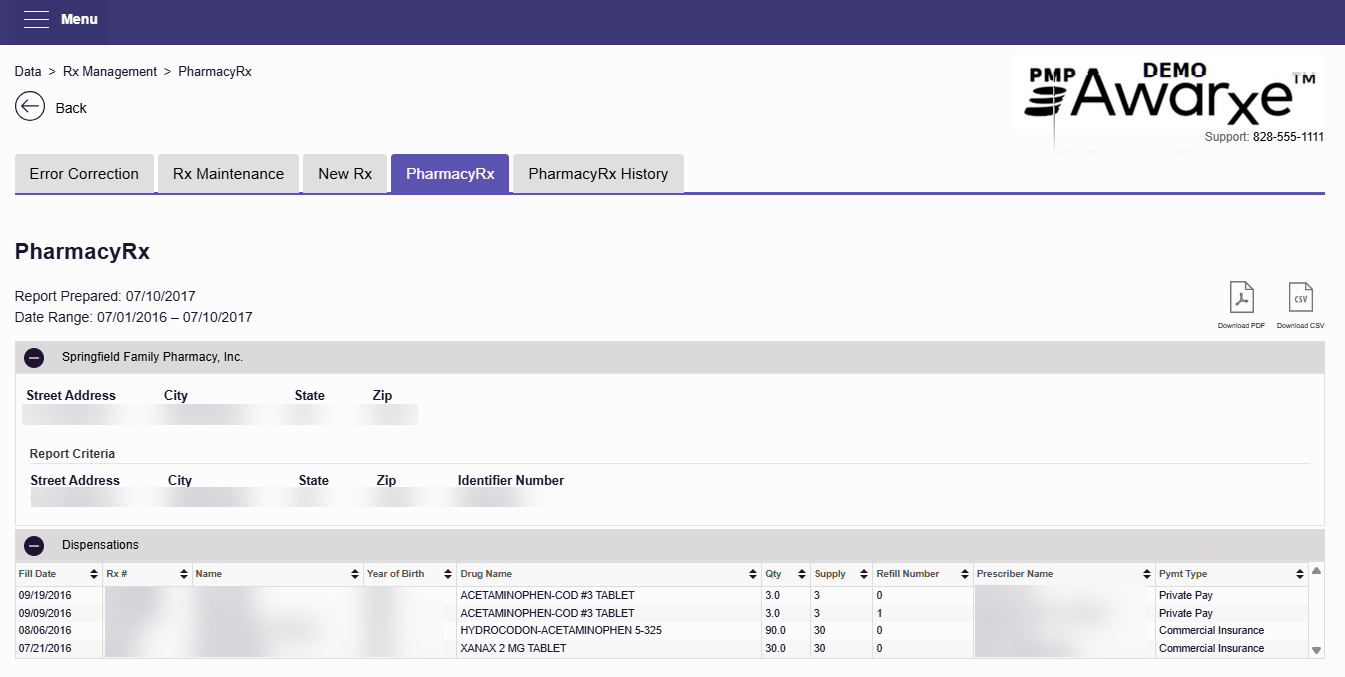Sort by Refill Number column
1345x677 pixels.
[965, 574]
